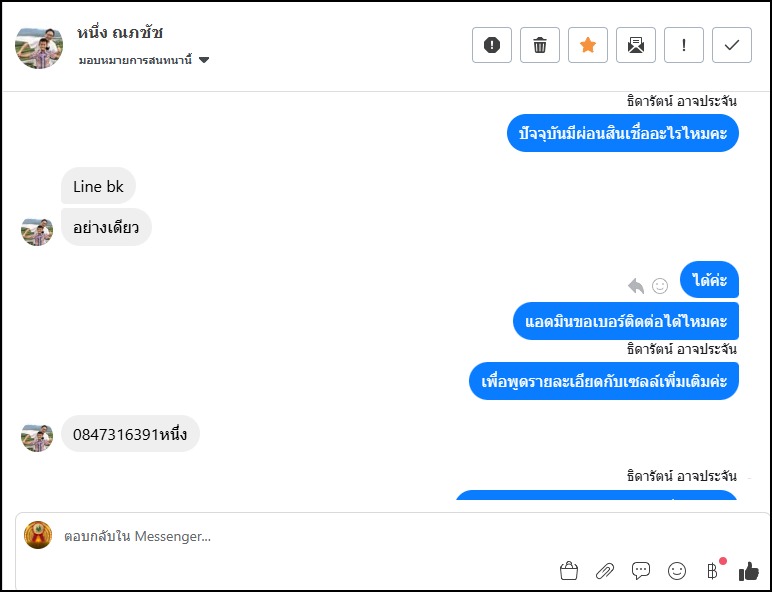Mark conversation done with checkmark button
The image size is (772, 592).
[x=732, y=45]
